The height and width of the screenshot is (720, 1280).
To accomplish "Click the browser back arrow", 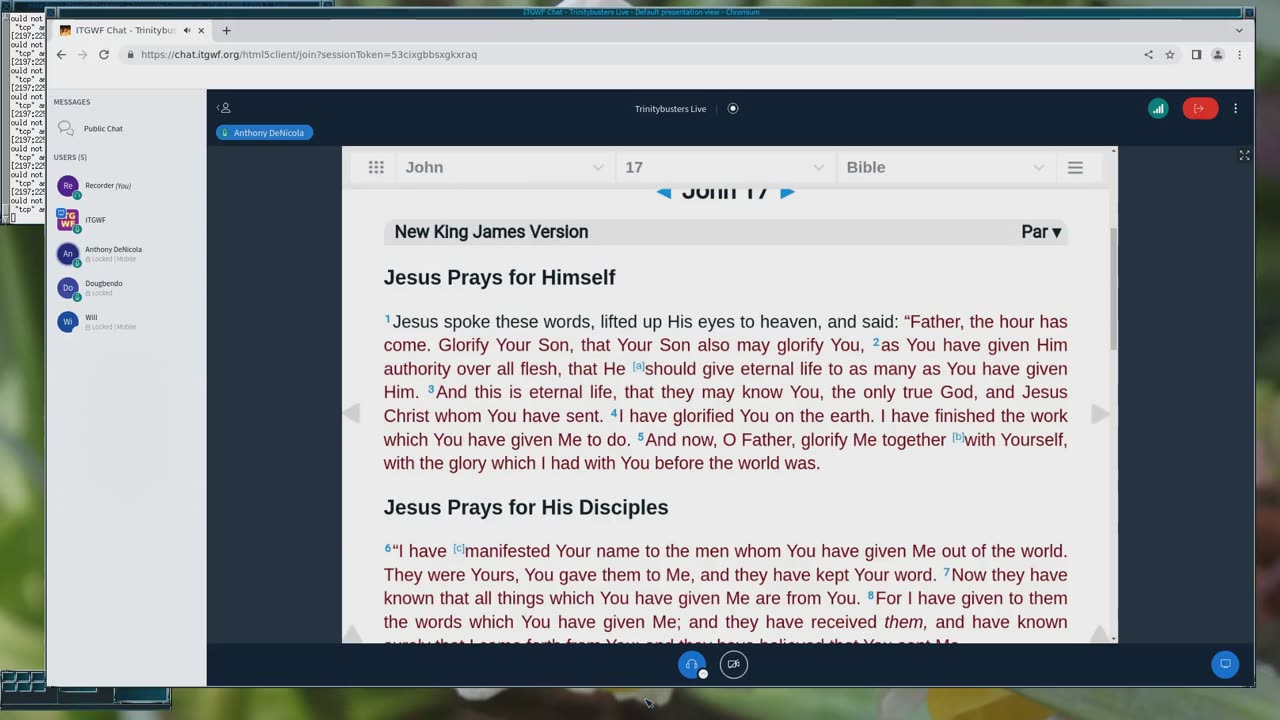I will [x=61, y=55].
